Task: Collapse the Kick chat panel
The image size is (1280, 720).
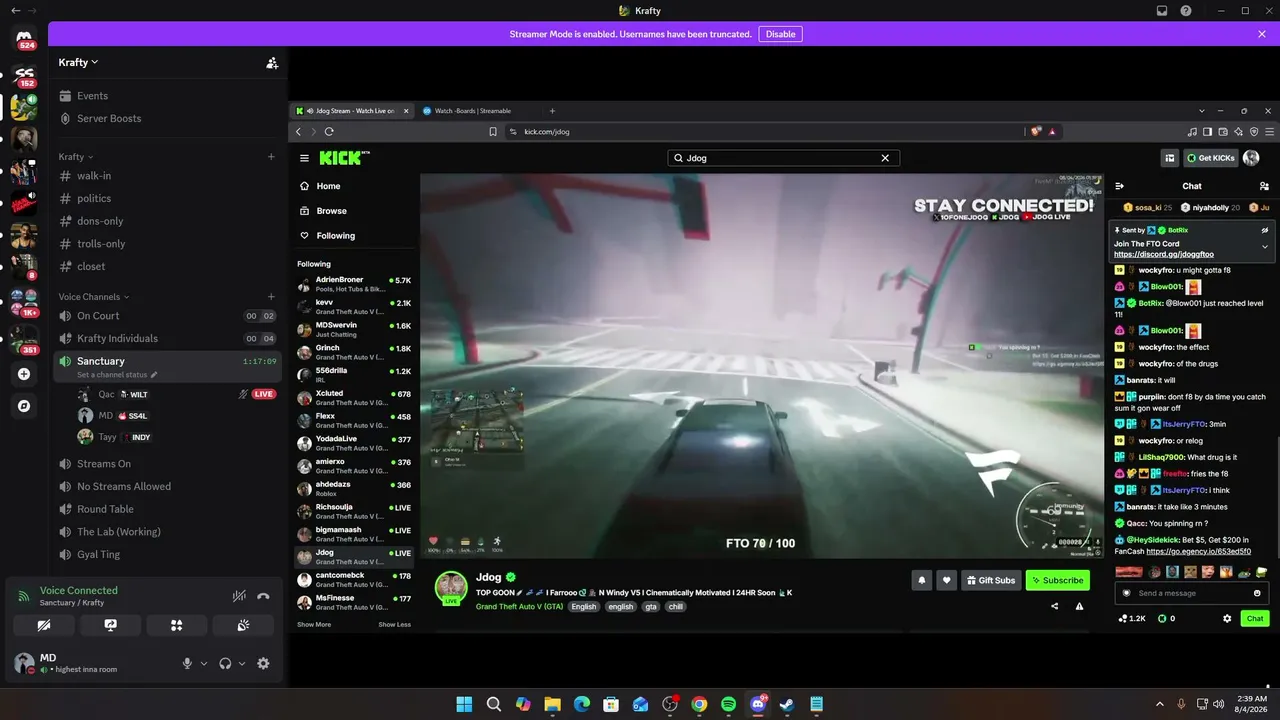Action: [1120, 186]
